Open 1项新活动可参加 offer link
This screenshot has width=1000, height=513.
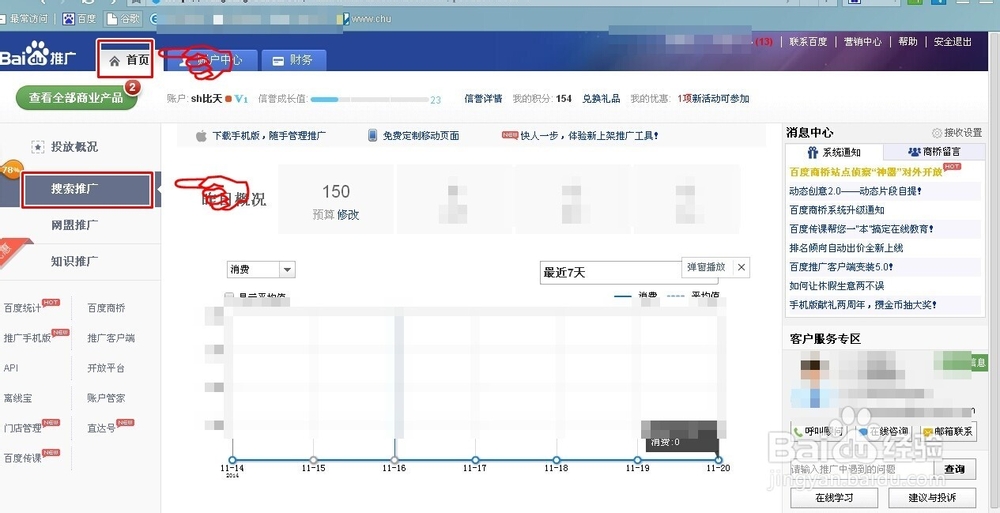(x=713, y=98)
